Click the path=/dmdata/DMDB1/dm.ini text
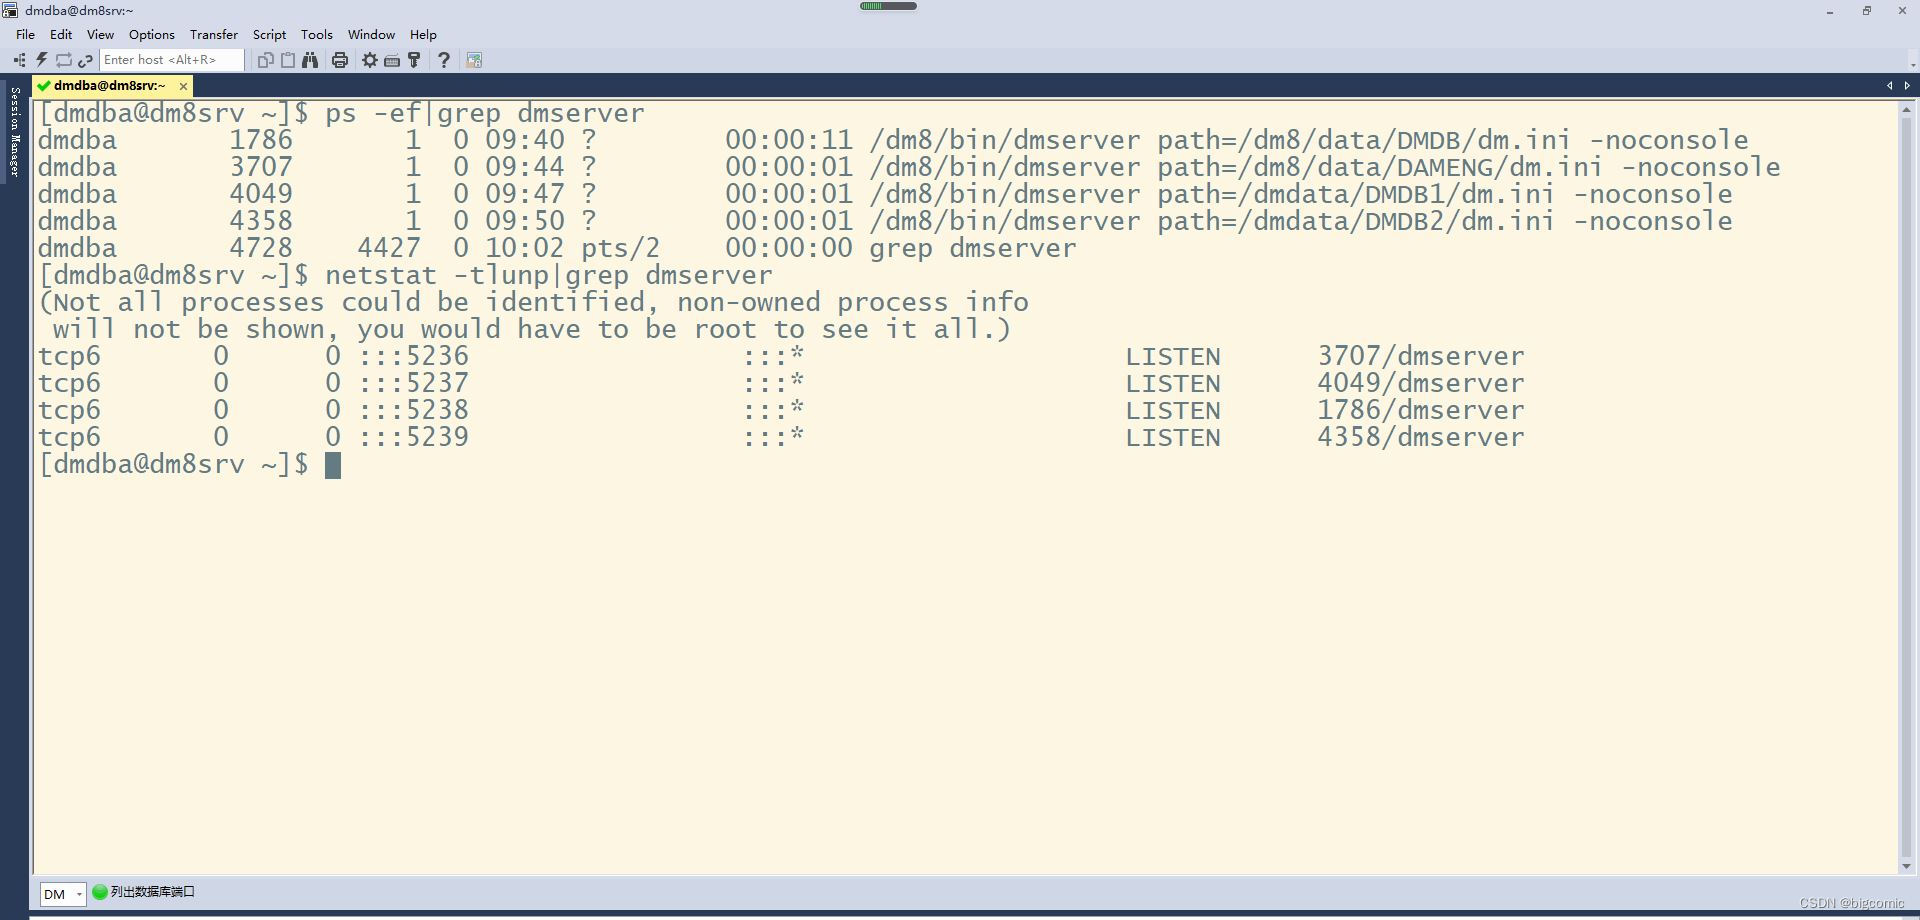1920x920 pixels. [x=1356, y=194]
